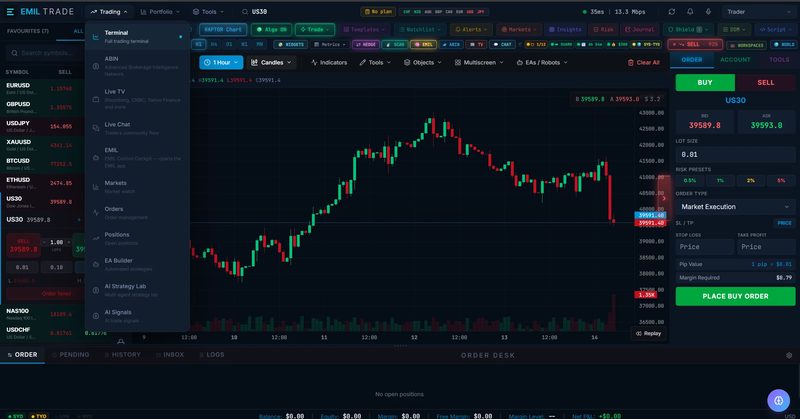The image size is (800, 419).
Task: Open Live Chat from the Trading menu
Action: point(137,128)
